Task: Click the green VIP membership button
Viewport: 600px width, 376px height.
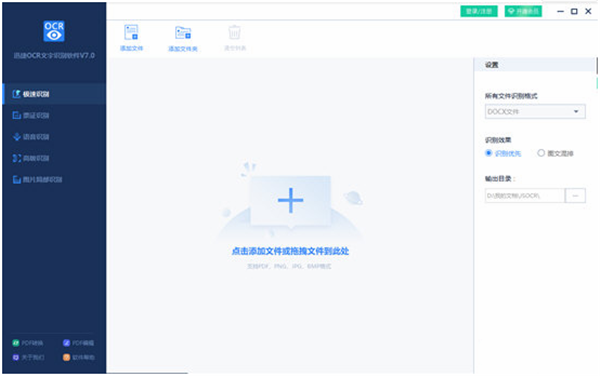Action: pyautogui.click(x=523, y=11)
